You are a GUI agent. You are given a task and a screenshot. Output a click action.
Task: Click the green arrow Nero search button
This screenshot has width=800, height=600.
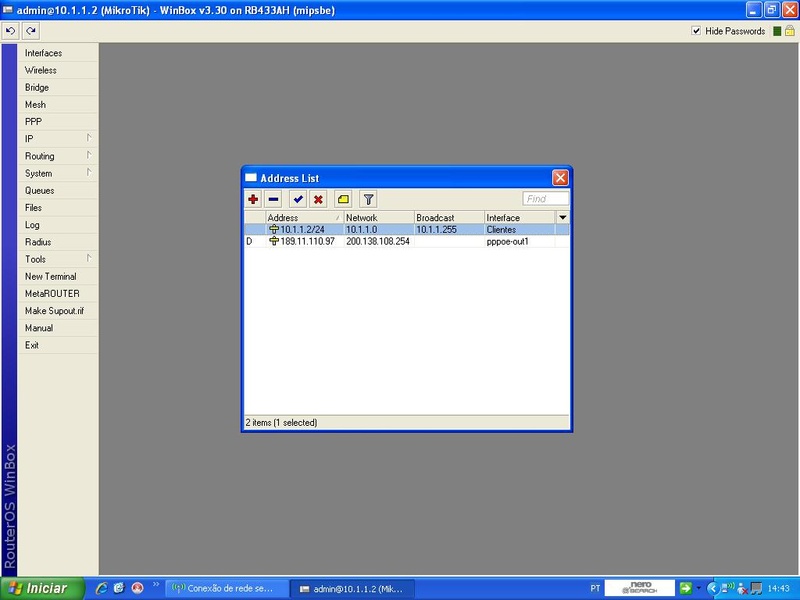685,588
